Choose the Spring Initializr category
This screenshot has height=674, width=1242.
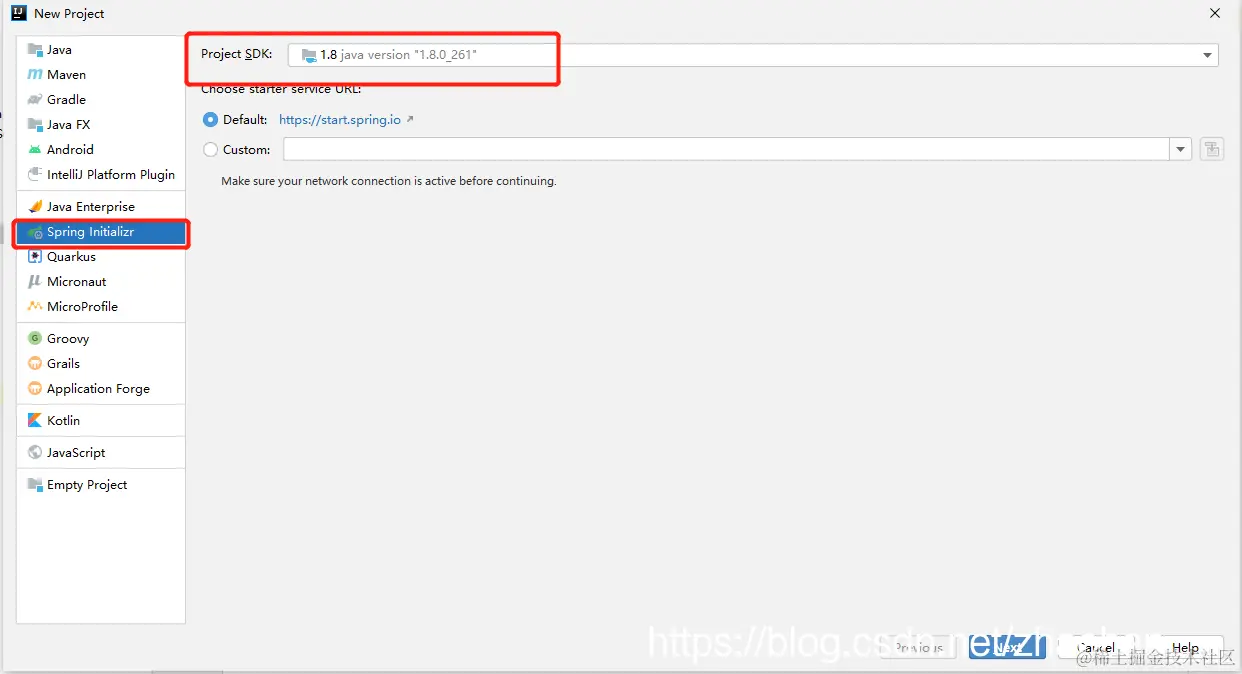[101, 232]
